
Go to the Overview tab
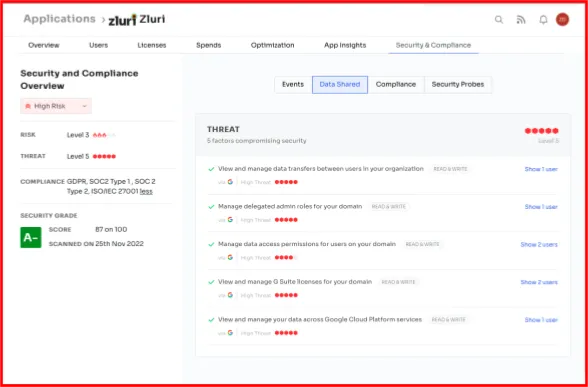click(44, 45)
